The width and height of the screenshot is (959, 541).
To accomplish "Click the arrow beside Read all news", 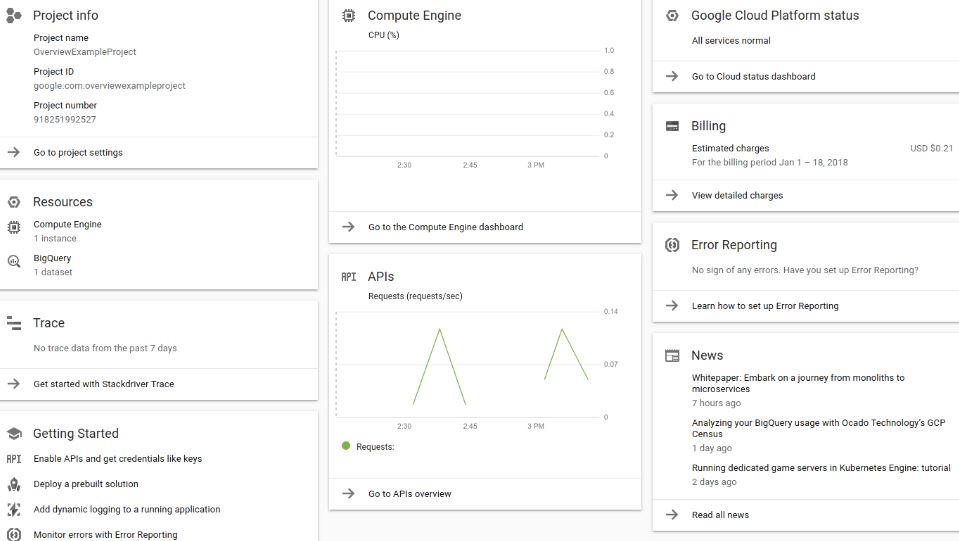I will coord(672,515).
